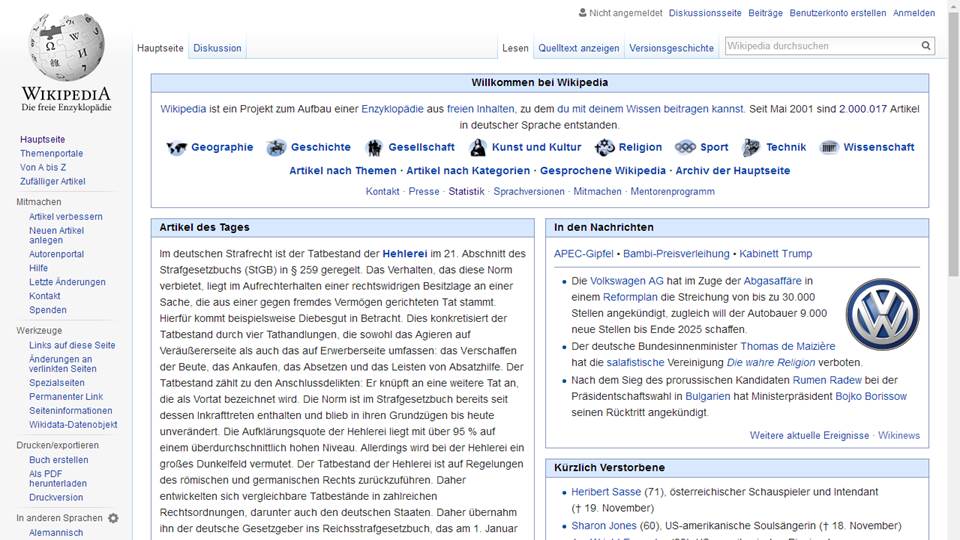Open the Versionsgeschichte tab

click(x=672, y=48)
